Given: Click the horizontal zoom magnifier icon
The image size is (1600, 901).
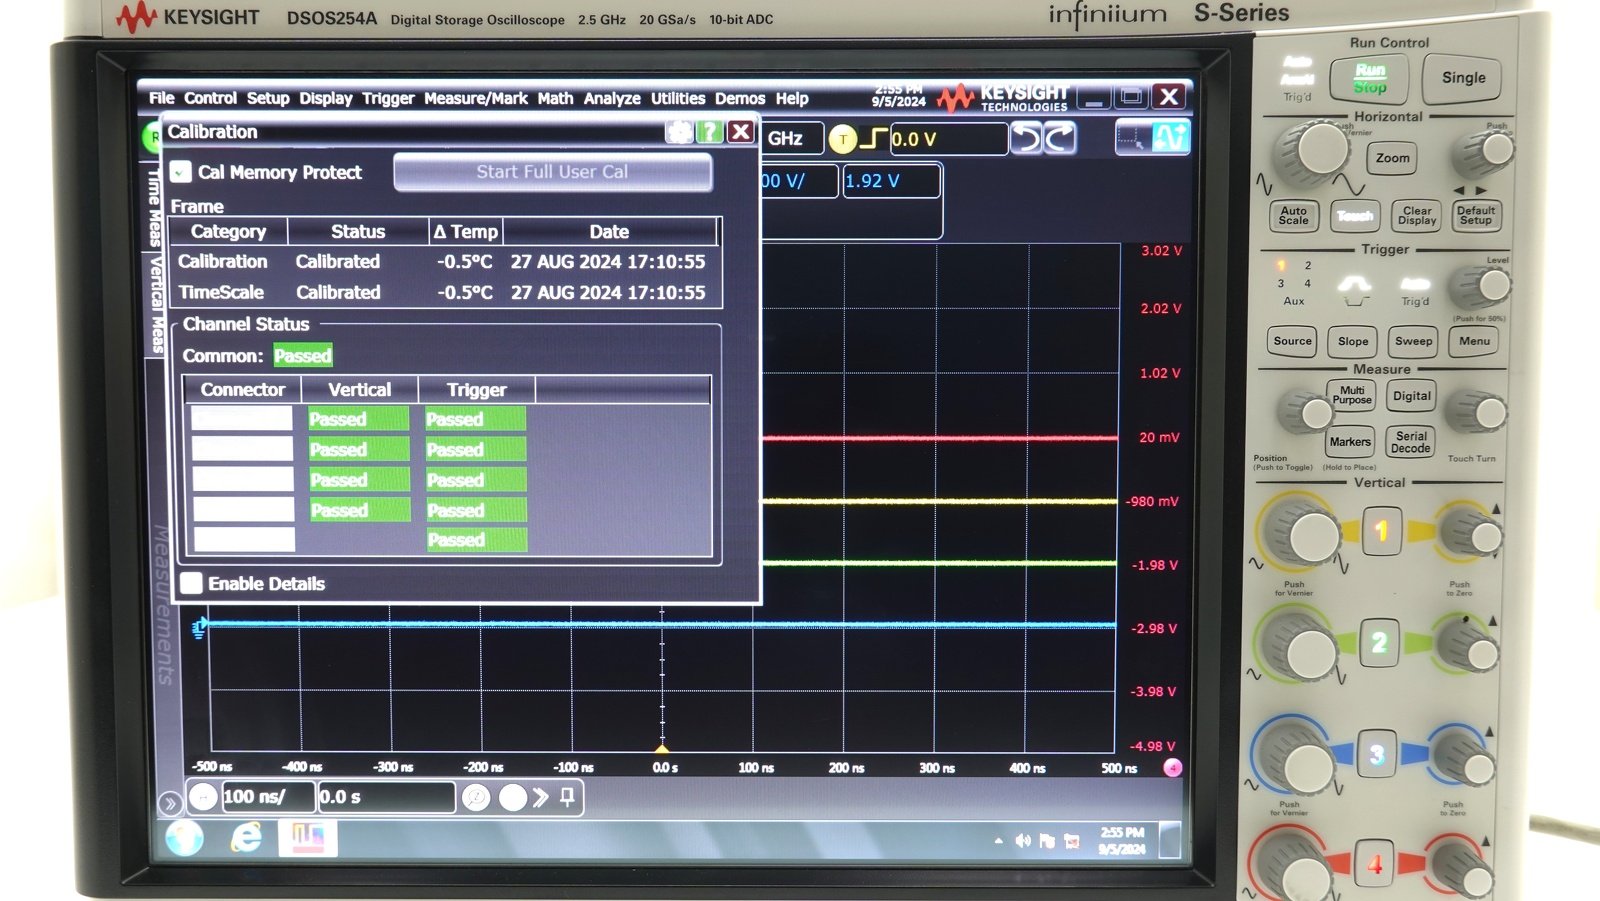Looking at the screenshot, I should pos(476,797).
